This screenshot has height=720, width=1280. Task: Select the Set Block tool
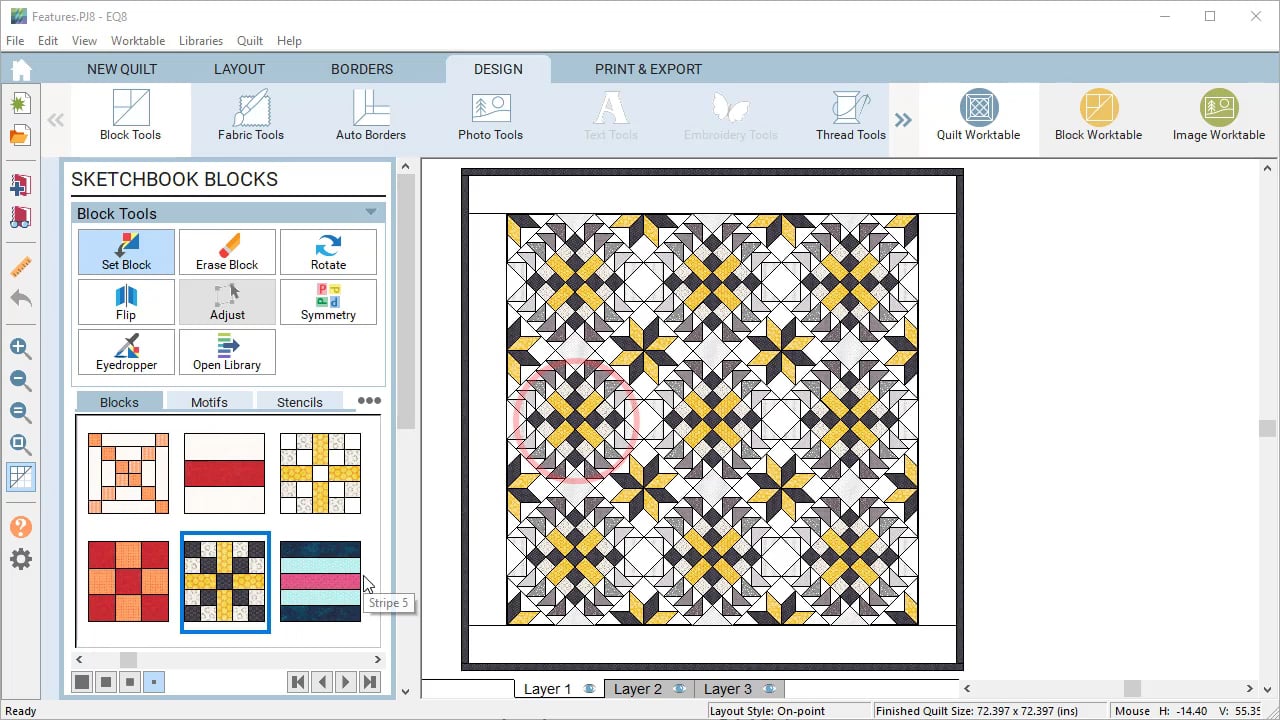pos(126,252)
